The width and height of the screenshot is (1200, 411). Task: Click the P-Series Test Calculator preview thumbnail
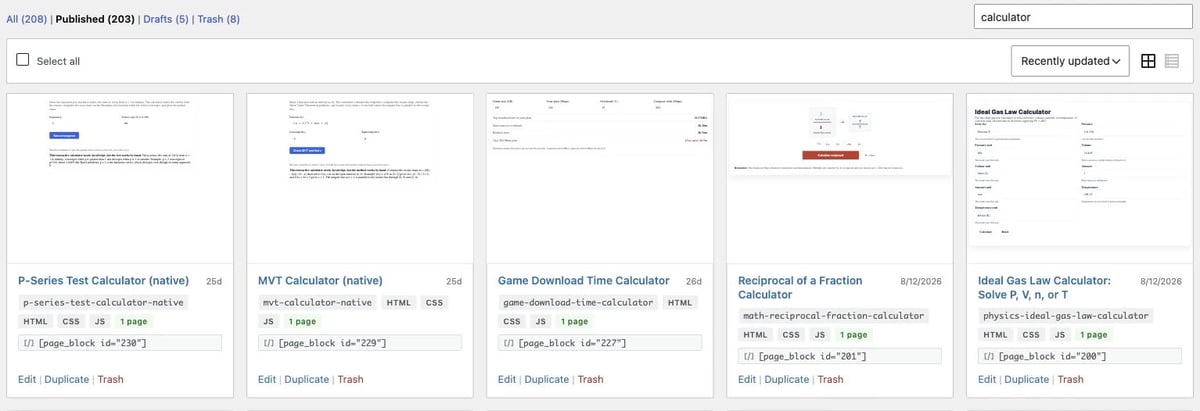[121, 177]
